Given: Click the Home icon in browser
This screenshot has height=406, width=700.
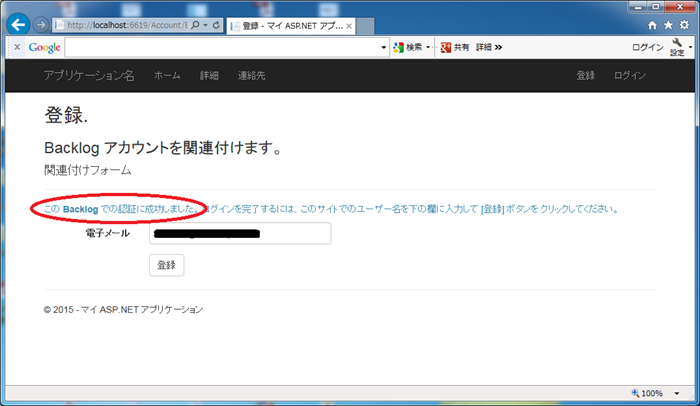Looking at the screenshot, I should point(652,25).
